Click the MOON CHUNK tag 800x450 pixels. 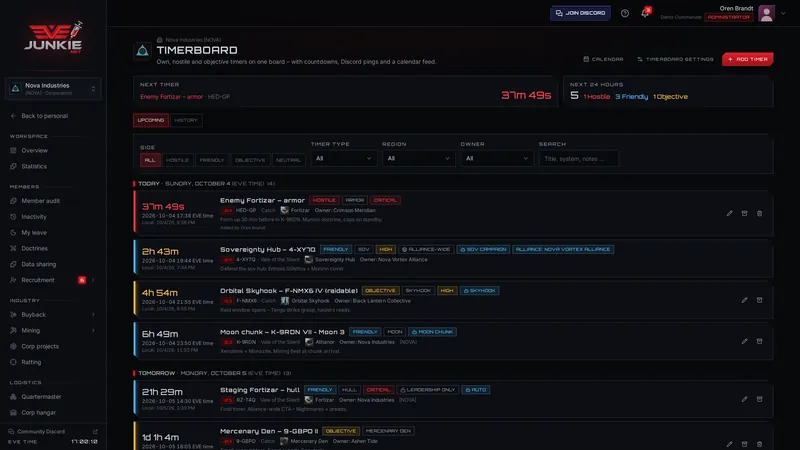(x=433, y=332)
